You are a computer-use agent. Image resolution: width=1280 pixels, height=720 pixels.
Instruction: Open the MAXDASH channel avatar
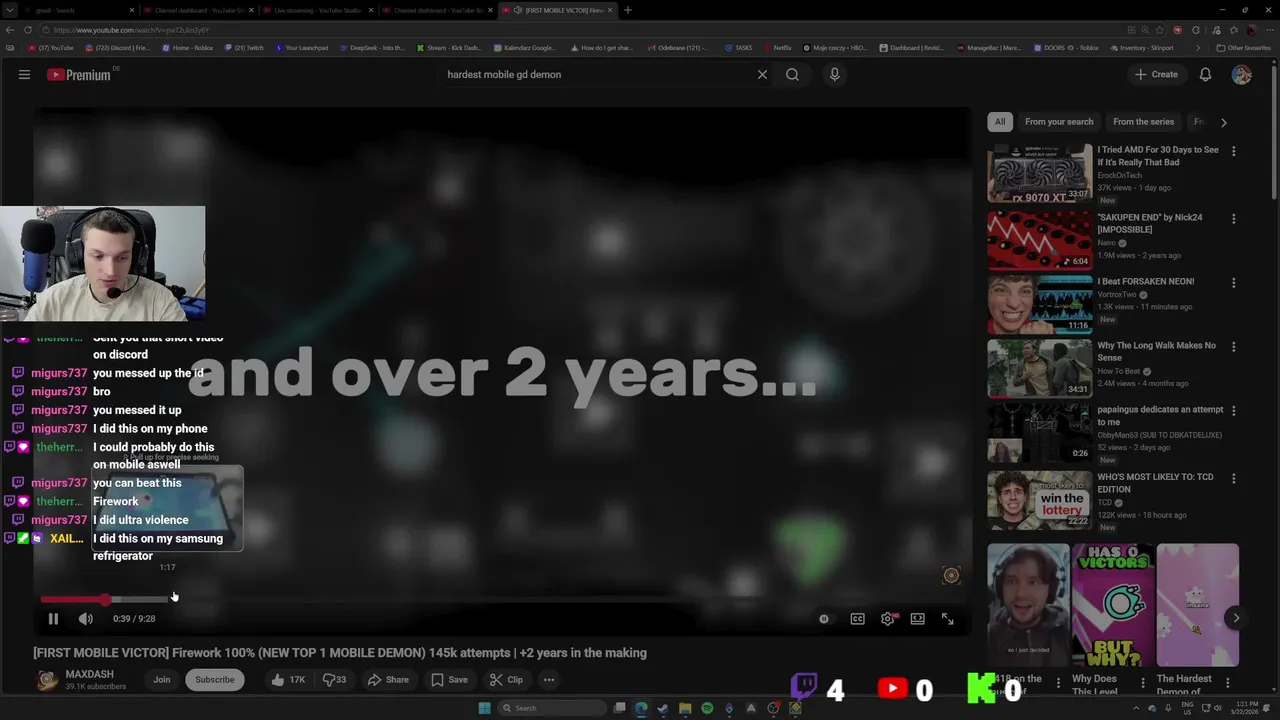pyautogui.click(x=47, y=680)
